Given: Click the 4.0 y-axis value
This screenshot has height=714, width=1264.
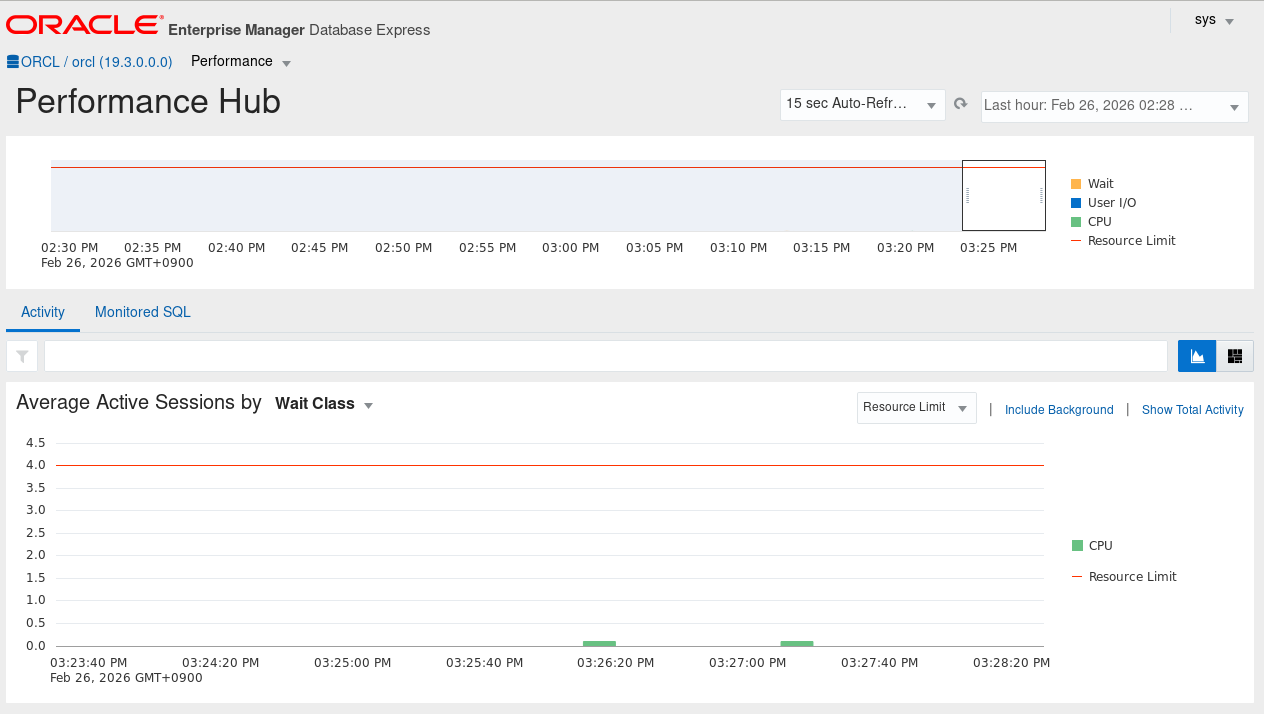Looking at the screenshot, I should pos(36,465).
